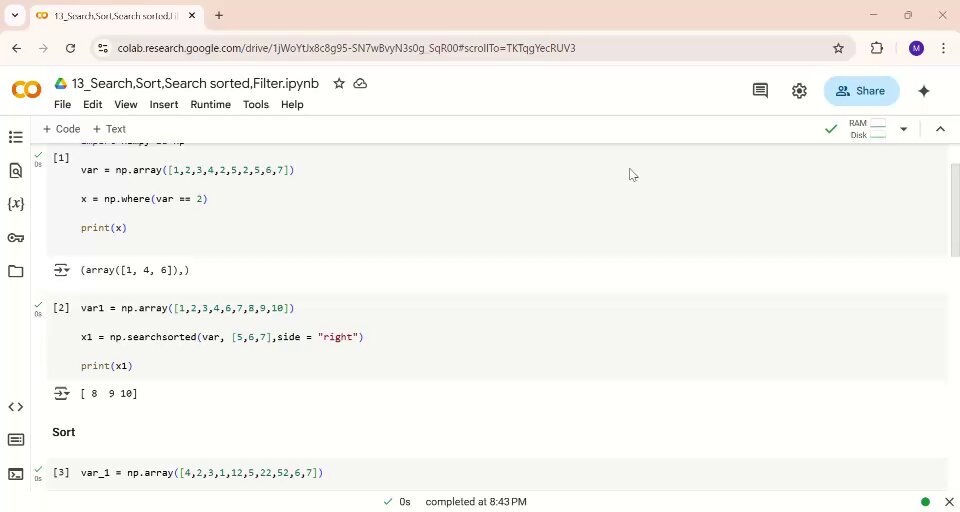Add a new Code cell

coord(61,129)
